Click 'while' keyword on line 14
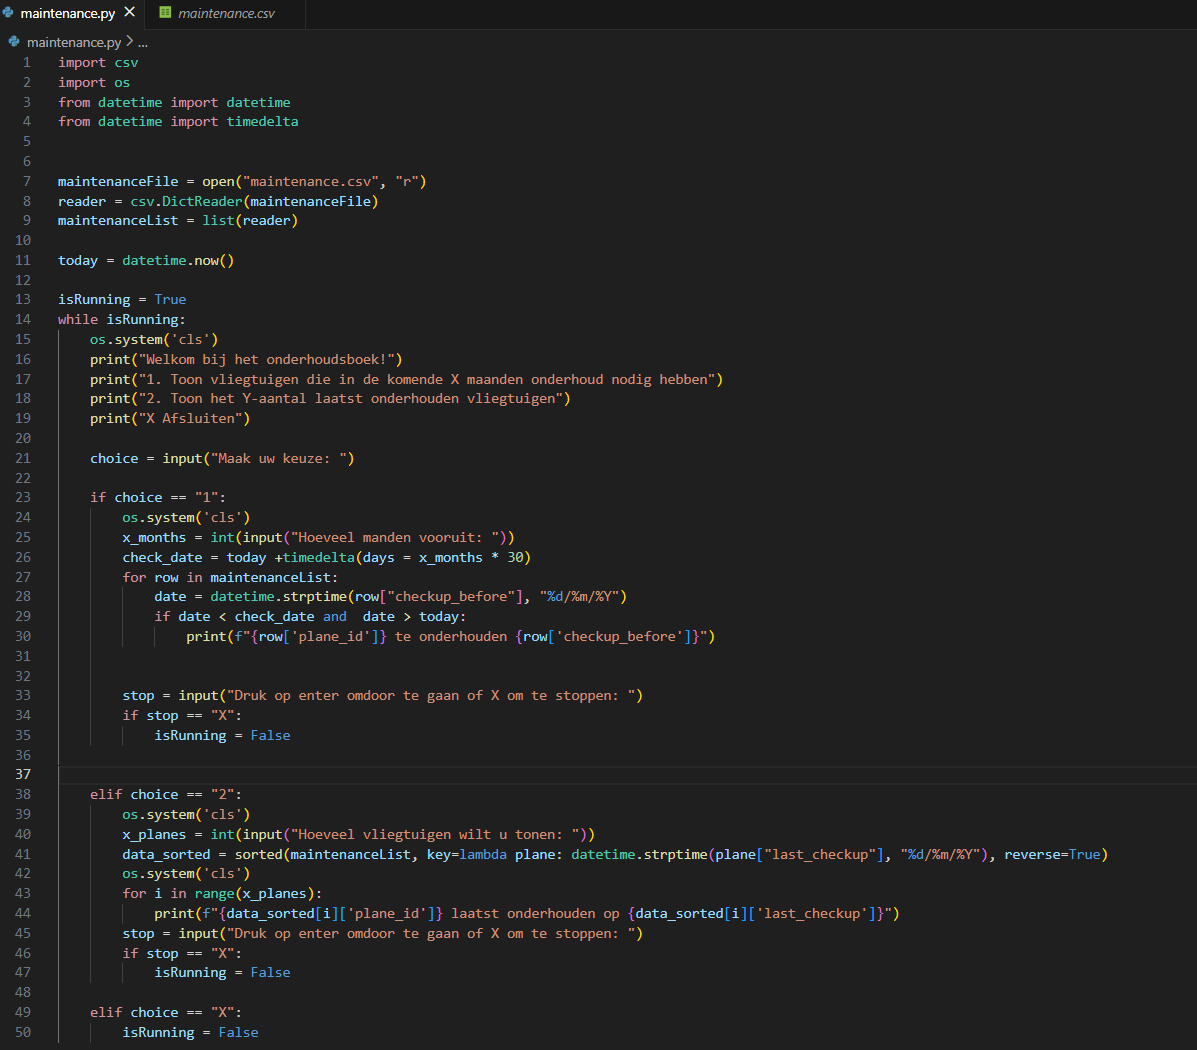The height and width of the screenshot is (1050, 1197). pos(78,319)
